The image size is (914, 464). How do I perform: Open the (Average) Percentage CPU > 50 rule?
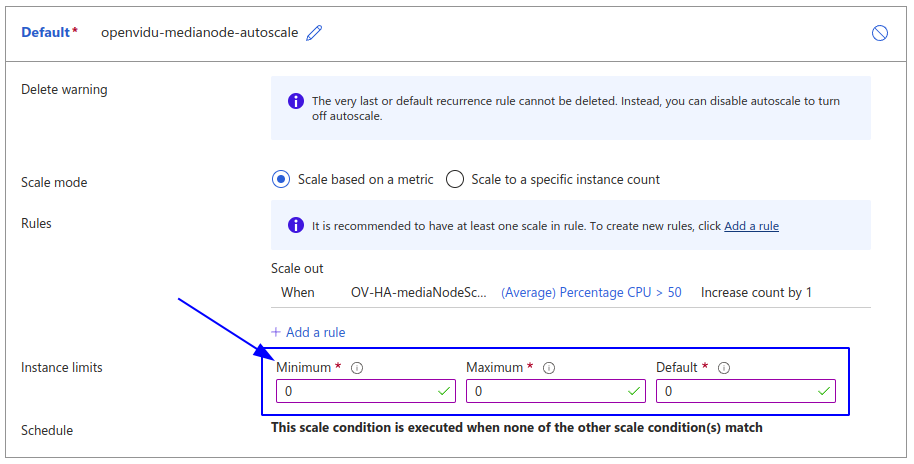(591, 293)
